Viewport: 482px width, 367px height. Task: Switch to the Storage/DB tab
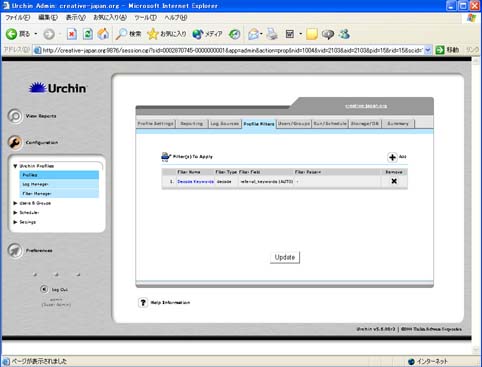pos(365,124)
